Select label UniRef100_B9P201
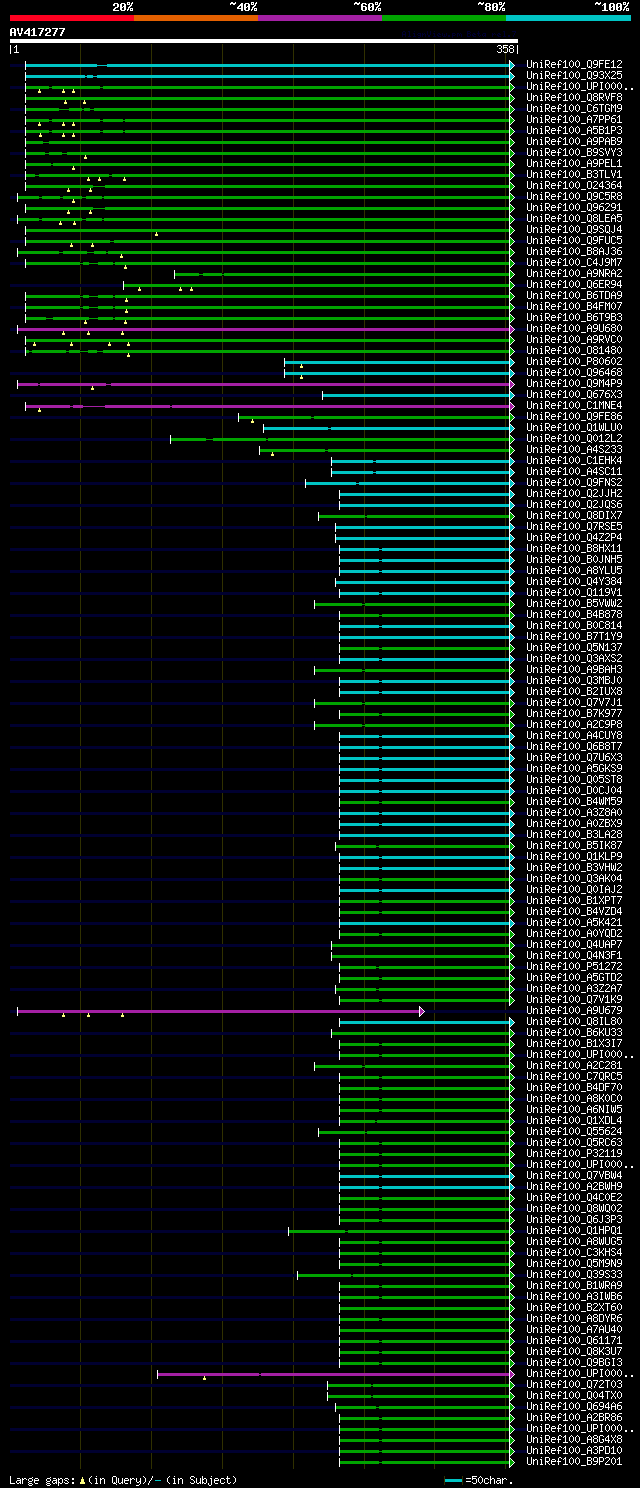This screenshot has height=1488, width=640. coord(574,1461)
